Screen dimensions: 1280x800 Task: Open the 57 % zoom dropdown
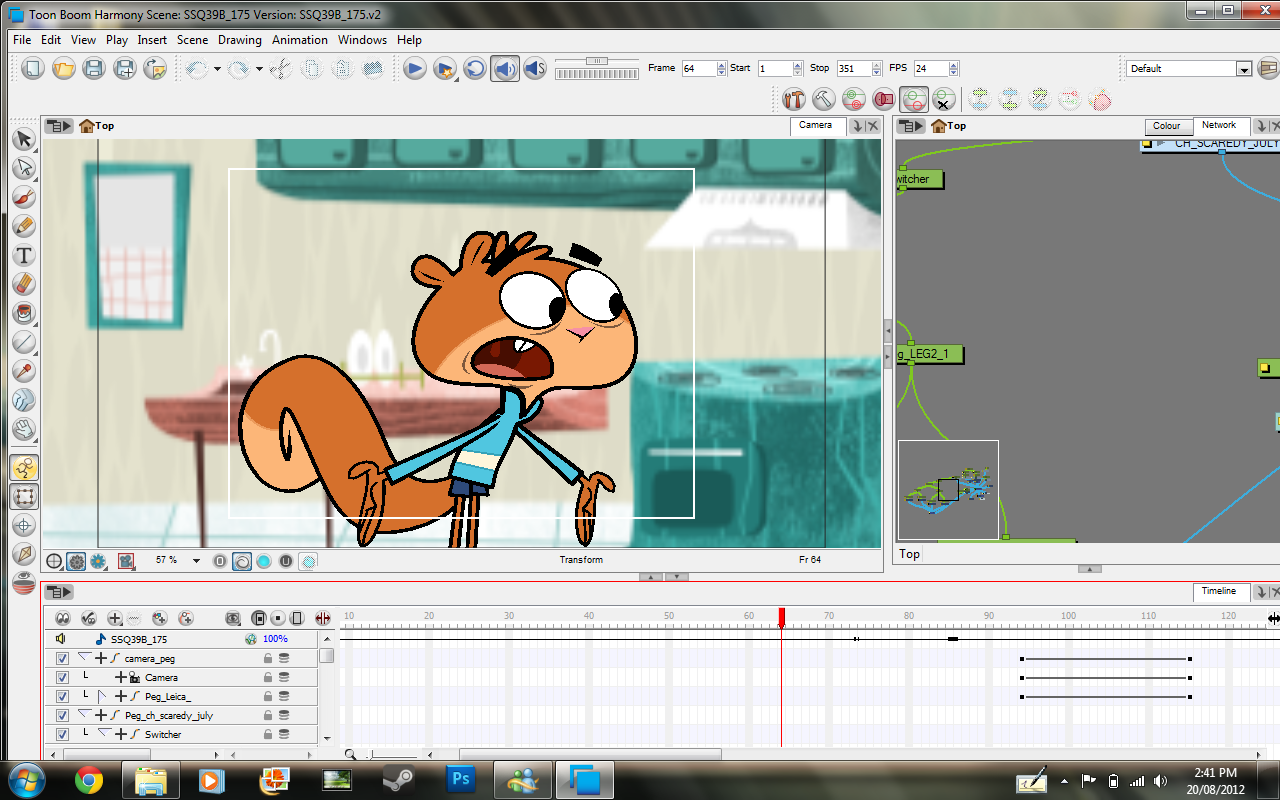pos(196,561)
